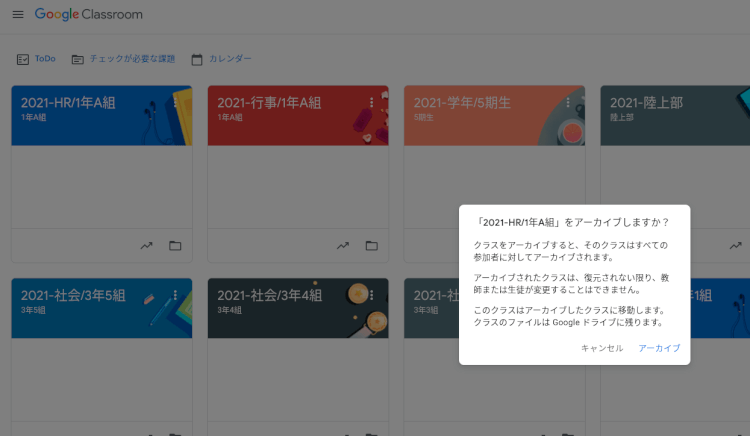Open class 2021-社会/3年5組 title
Viewport: 750px width, 436px height.
pyautogui.click(x=73, y=295)
